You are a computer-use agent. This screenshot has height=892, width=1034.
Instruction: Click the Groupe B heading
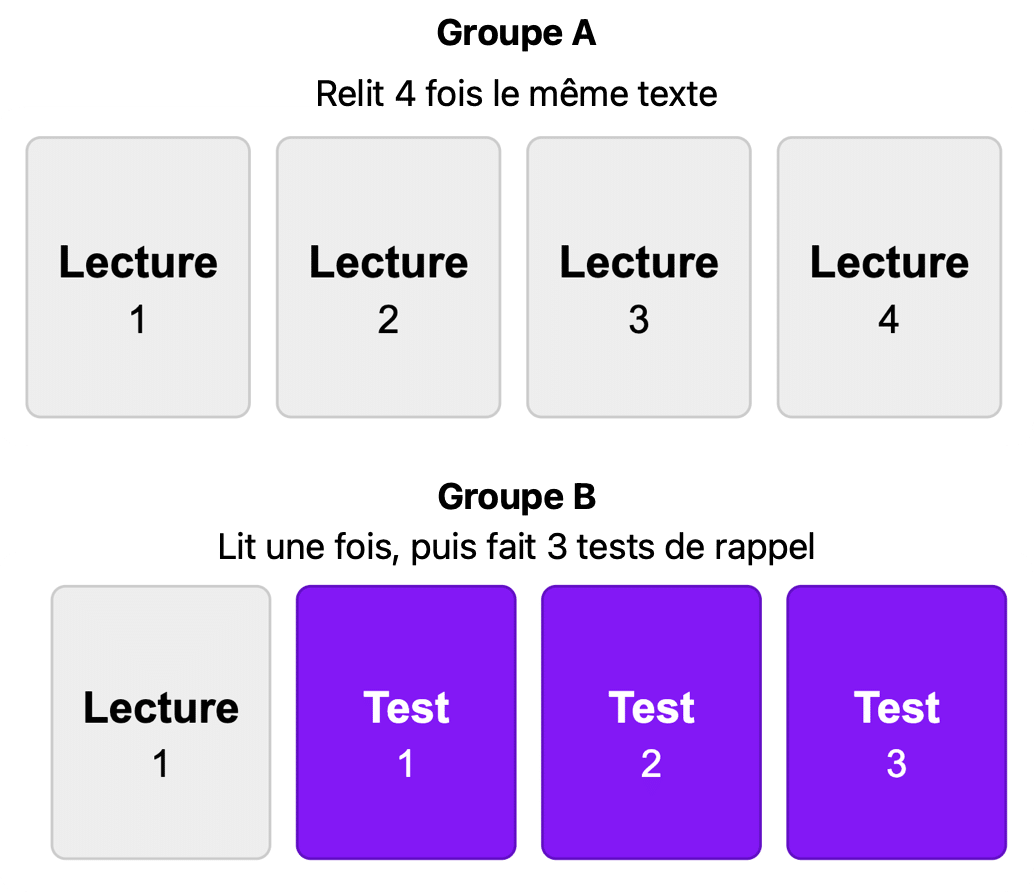pos(516,497)
